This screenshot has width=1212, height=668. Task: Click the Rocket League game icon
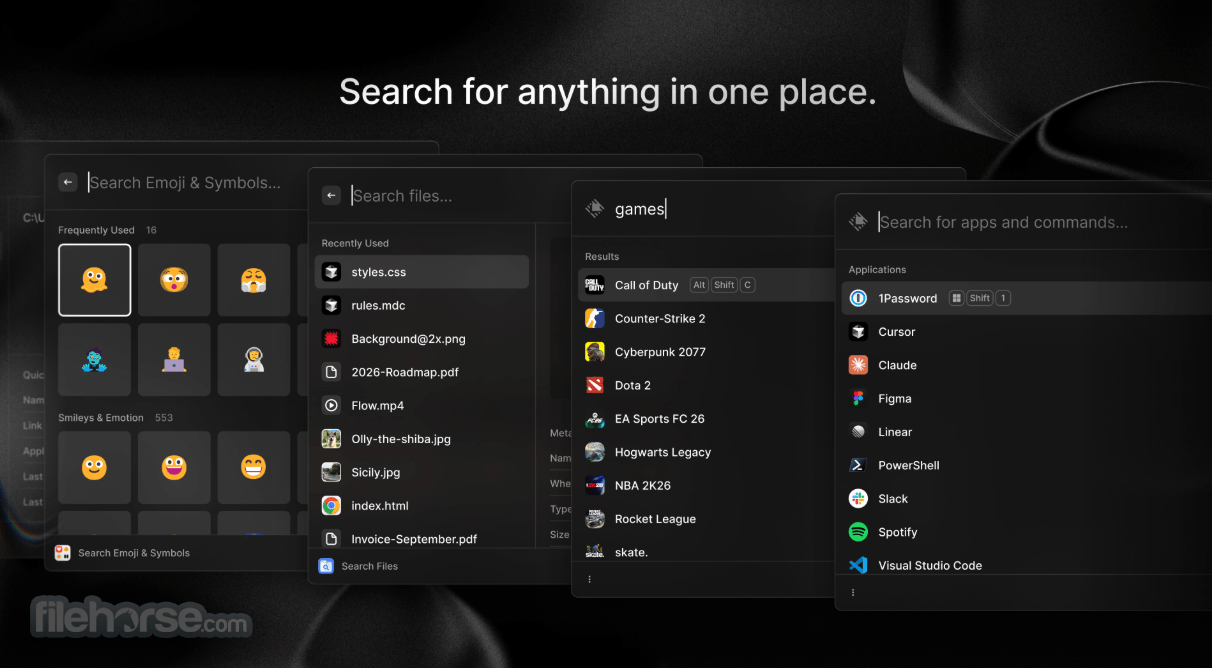pyautogui.click(x=595, y=519)
